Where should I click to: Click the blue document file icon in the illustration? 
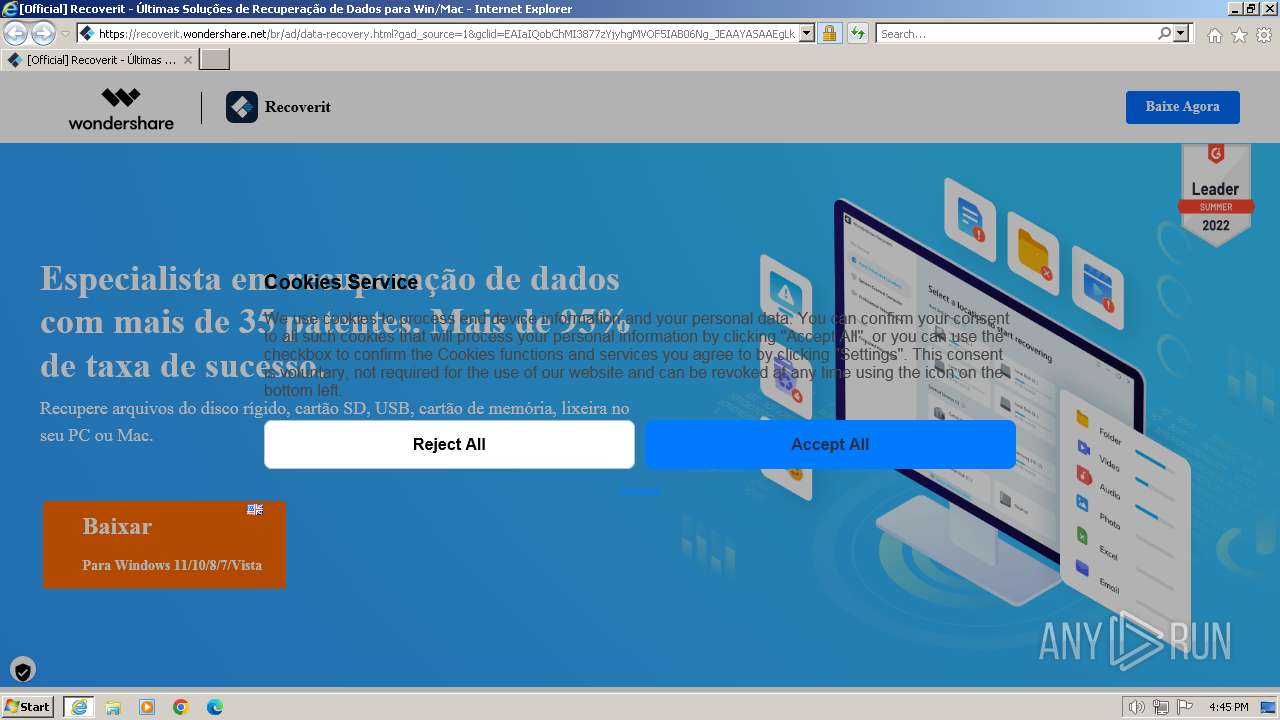click(970, 218)
